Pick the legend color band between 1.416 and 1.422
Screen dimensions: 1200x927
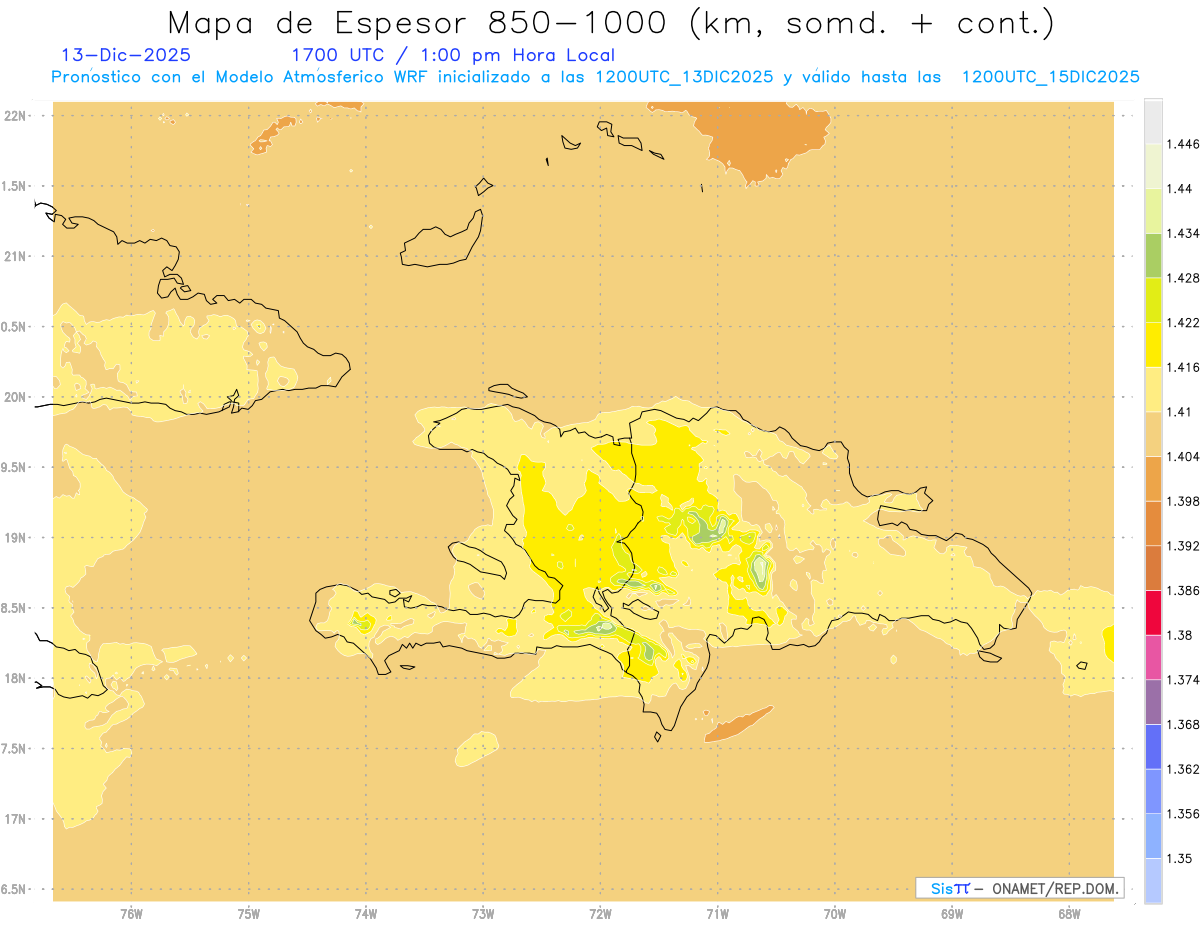pyautogui.click(x=1153, y=345)
